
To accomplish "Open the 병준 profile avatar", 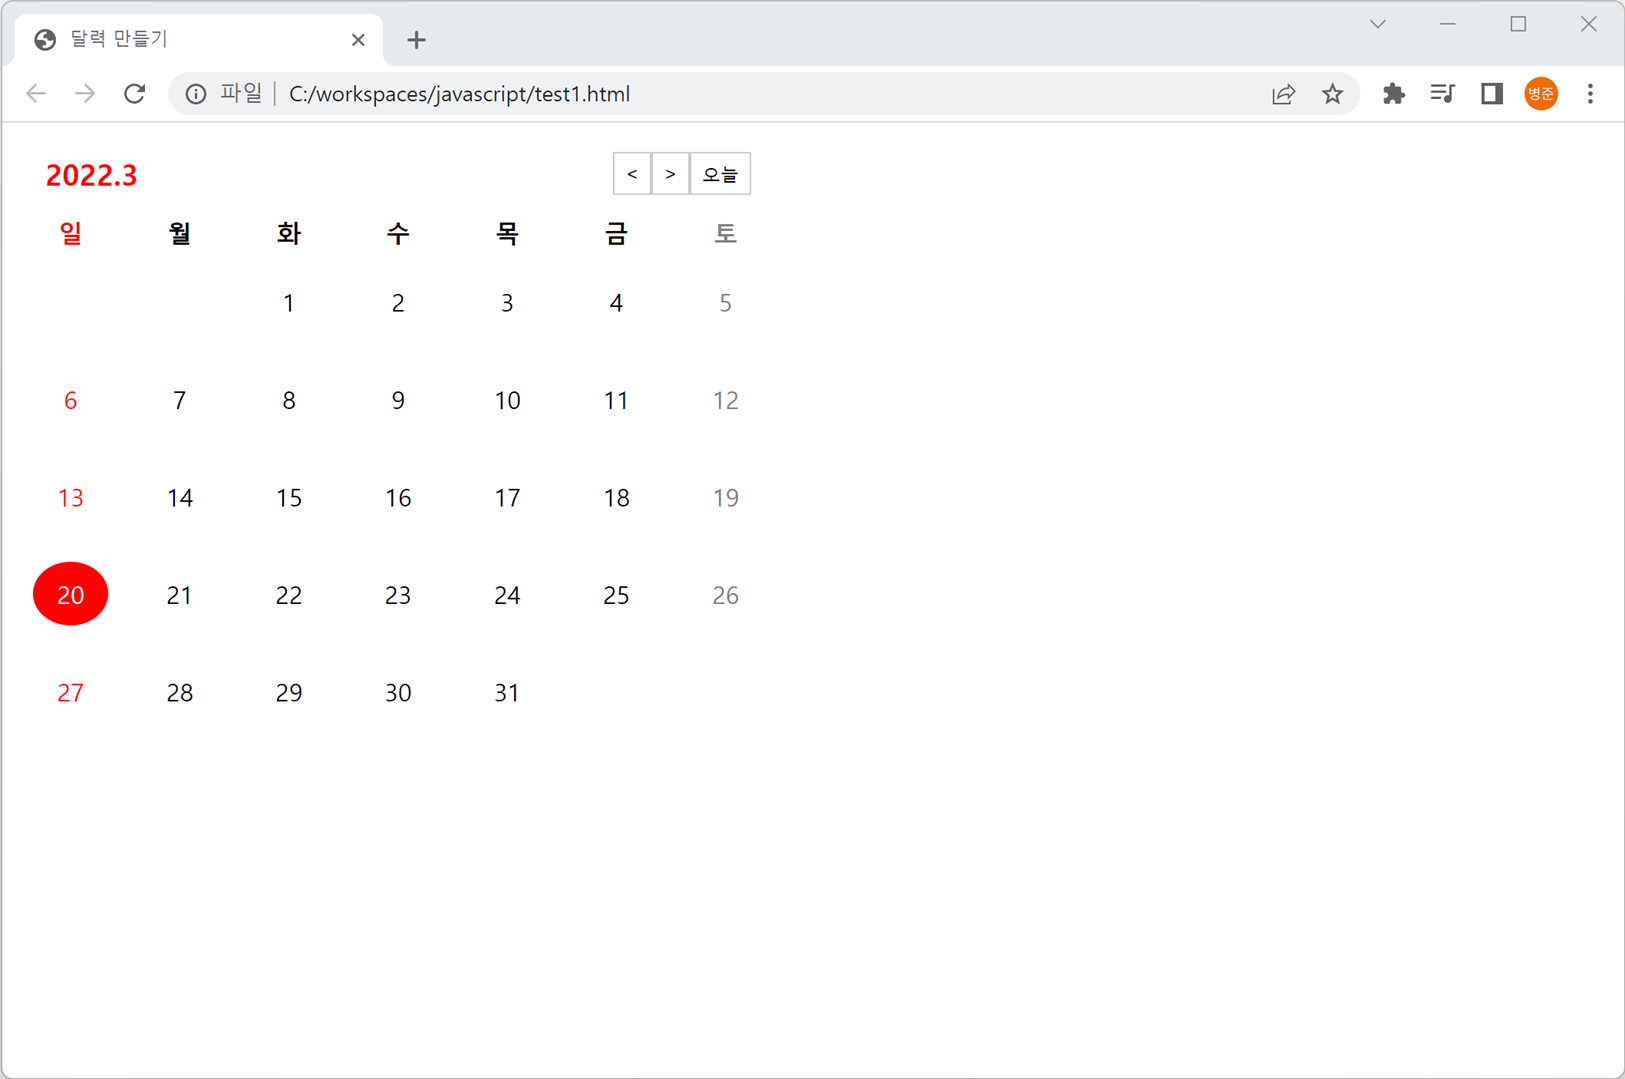I will (x=1541, y=94).
